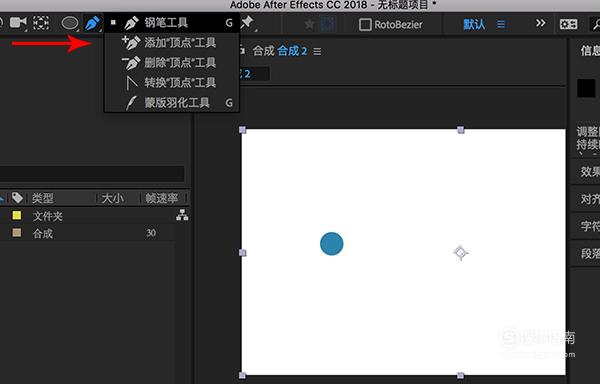Click the dashed rectangle icon beside star
Screen dimensions: 600x384
(327, 24)
